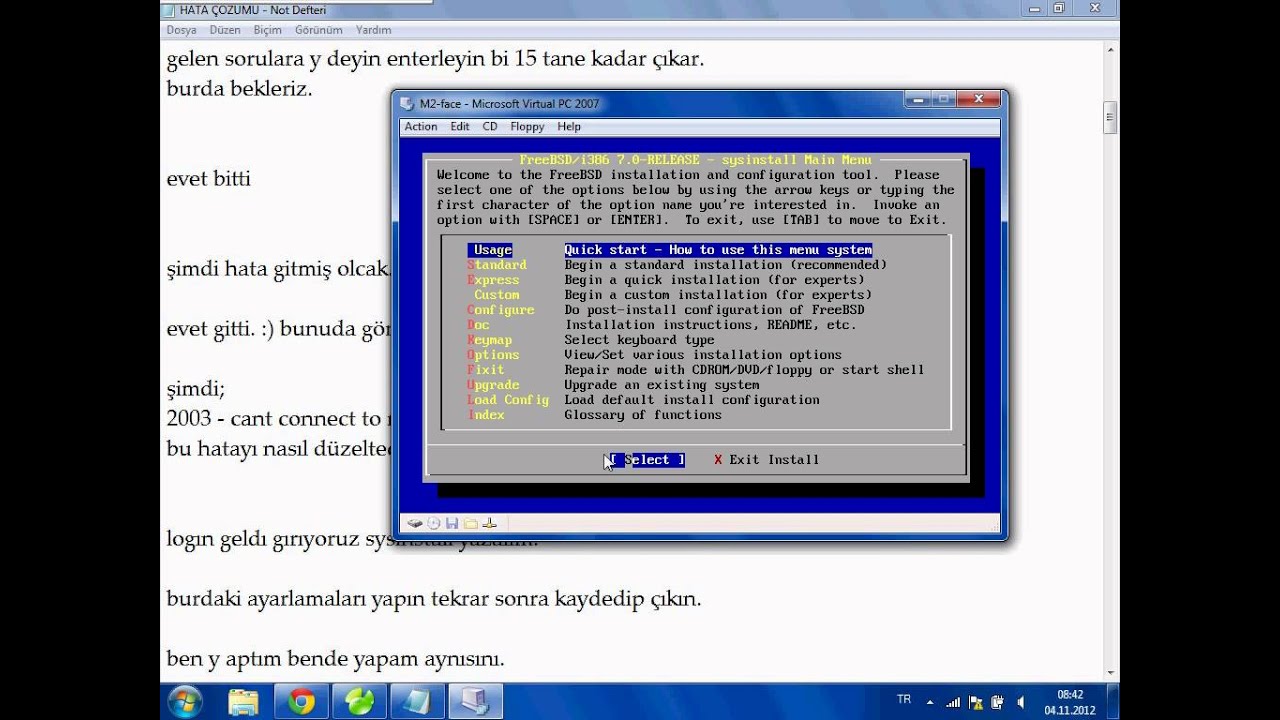Viewport: 1280px width, 720px height.
Task: Close the Virtual PC window
Action: coord(978,99)
